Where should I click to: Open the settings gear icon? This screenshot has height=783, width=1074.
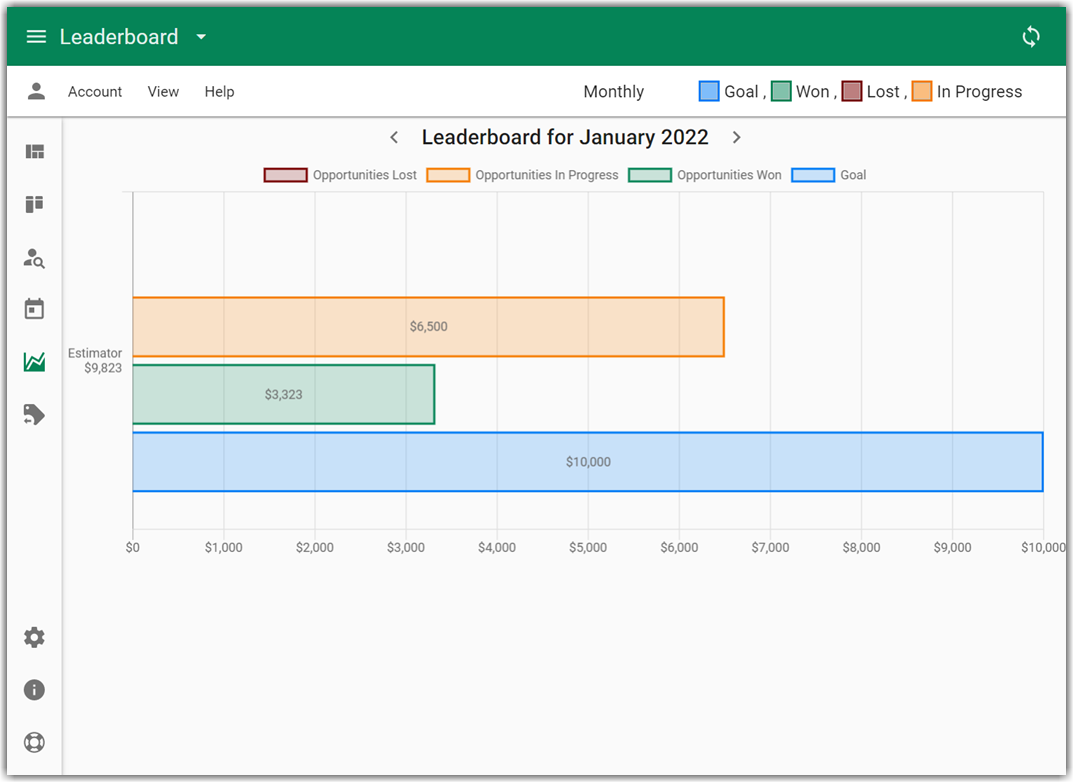pos(34,638)
